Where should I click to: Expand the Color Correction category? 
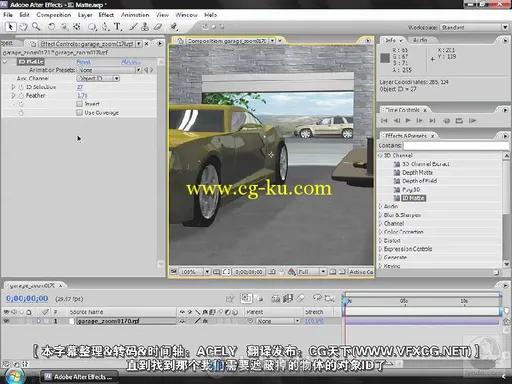(380, 232)
